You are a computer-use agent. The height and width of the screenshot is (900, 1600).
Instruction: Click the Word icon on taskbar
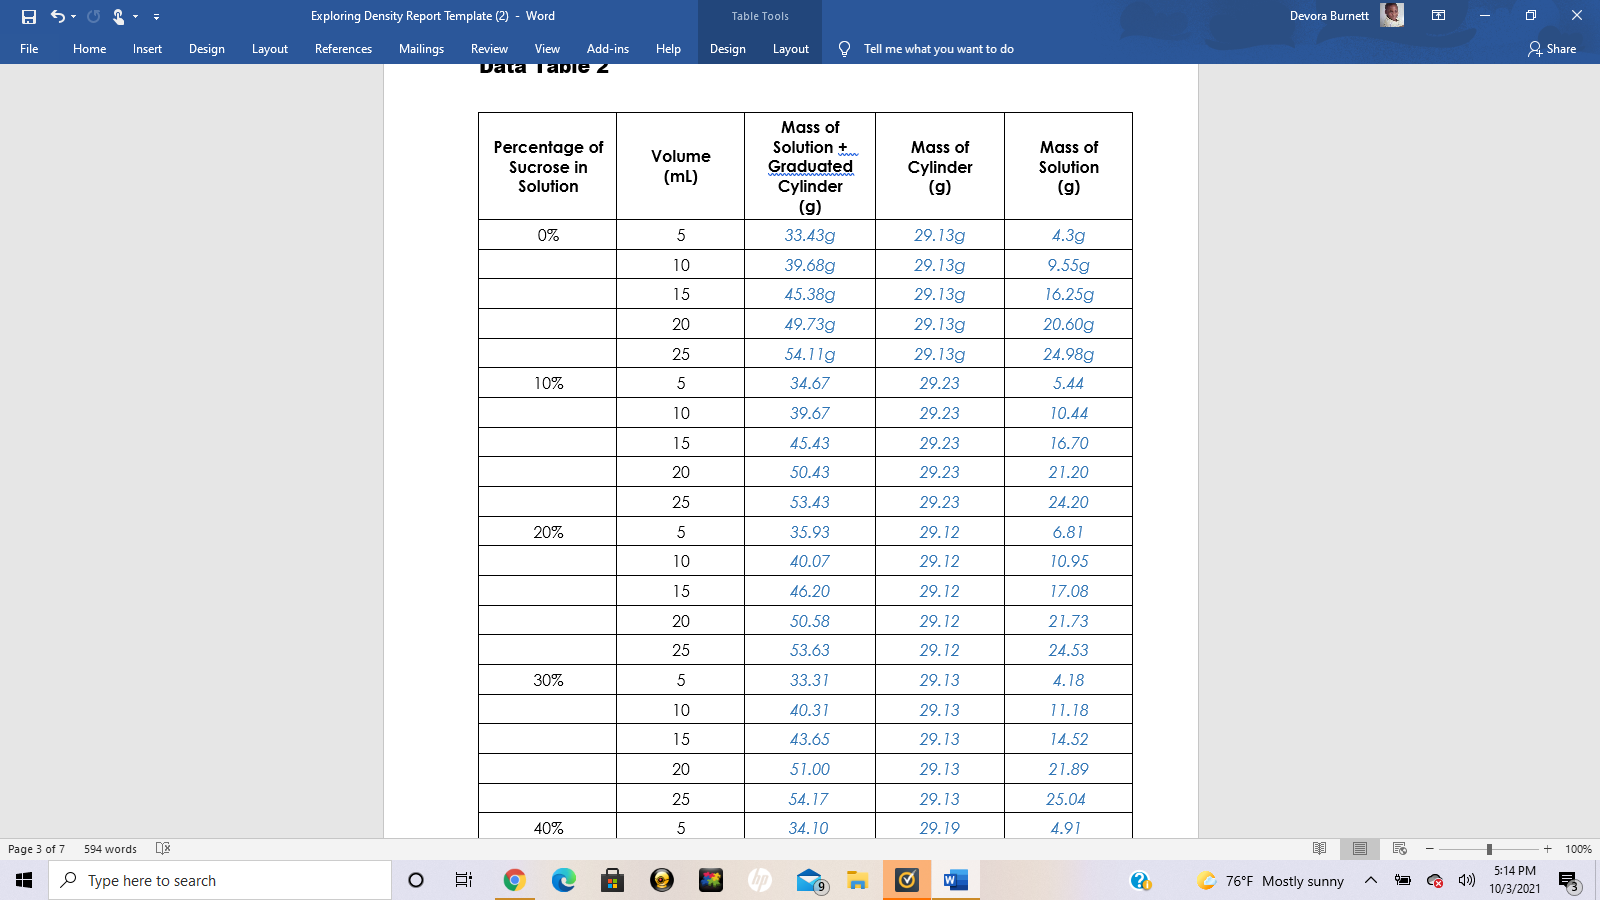tap(956, 880)
